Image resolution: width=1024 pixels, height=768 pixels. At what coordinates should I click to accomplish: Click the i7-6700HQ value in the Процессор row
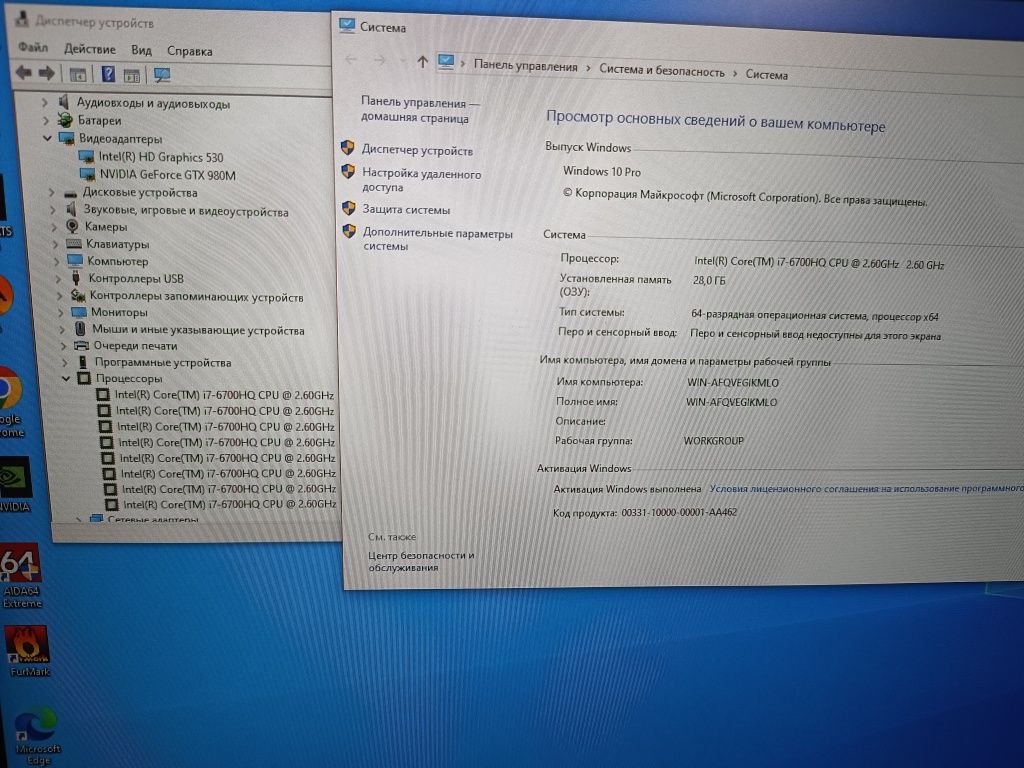pyautogui.click(x=819, y=263)
